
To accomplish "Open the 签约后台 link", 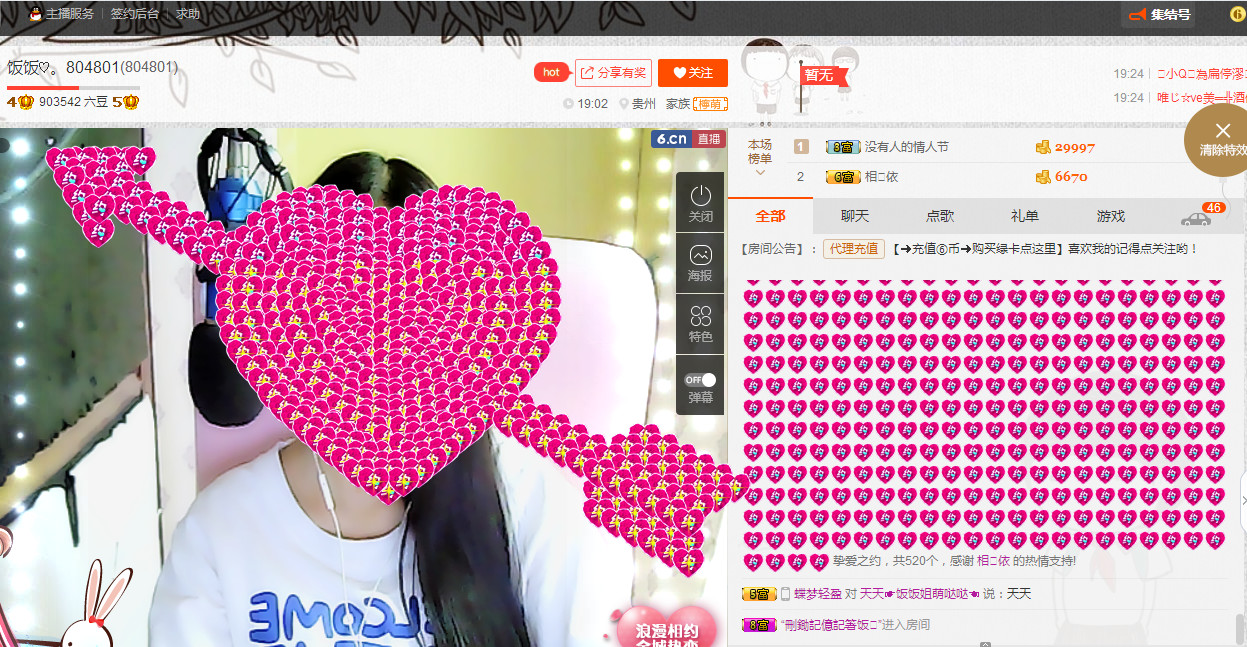I will point(135,14).
